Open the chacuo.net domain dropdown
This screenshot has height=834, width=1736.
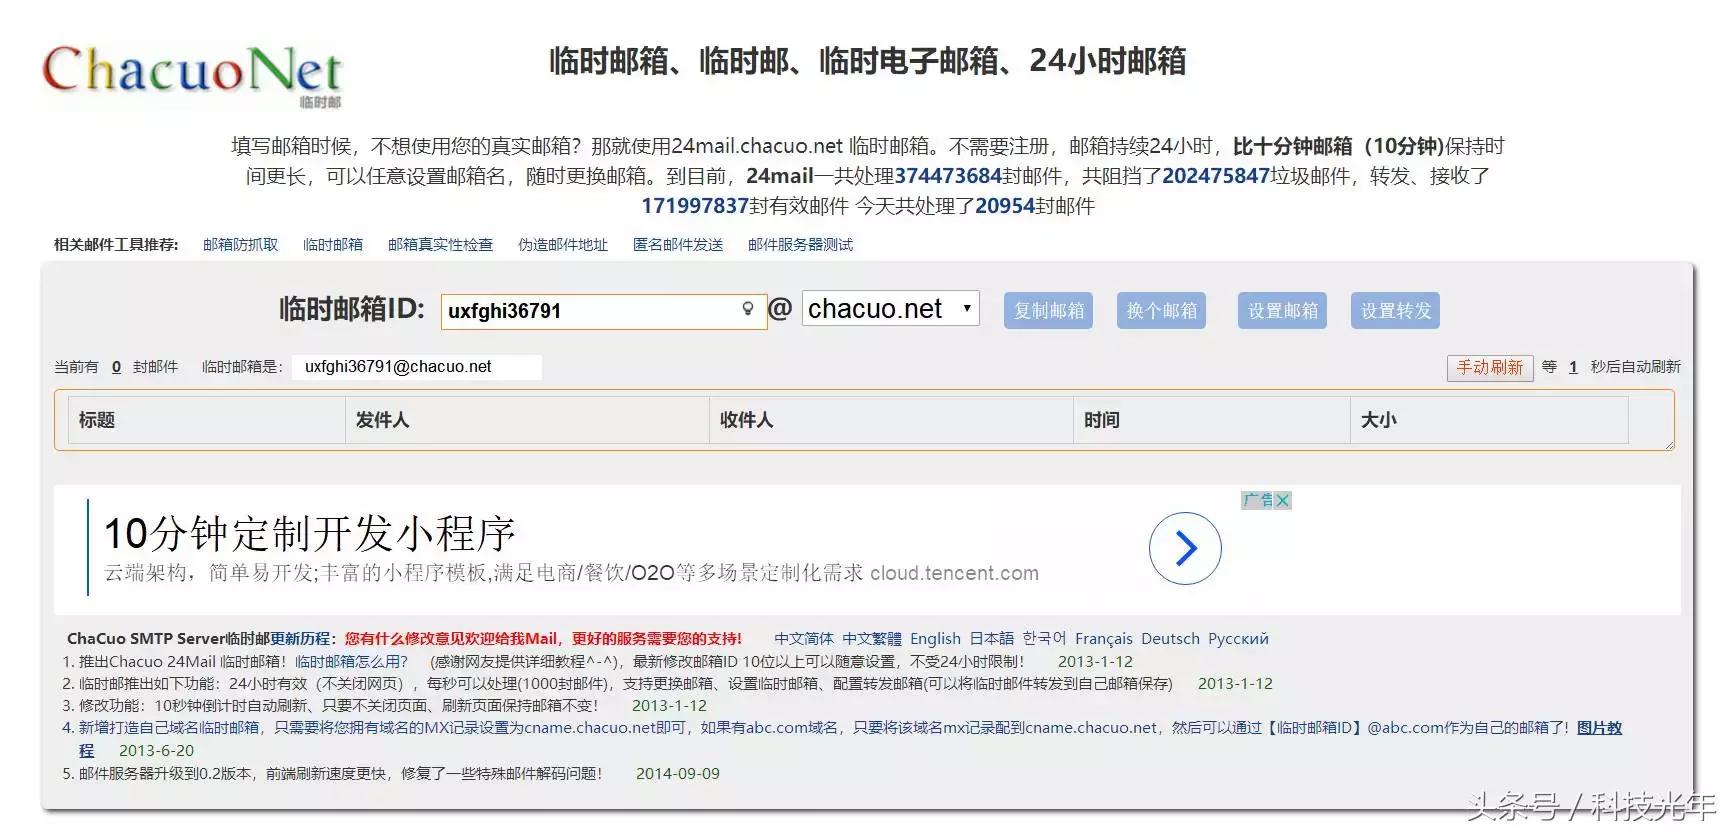[x=890, y=309]
